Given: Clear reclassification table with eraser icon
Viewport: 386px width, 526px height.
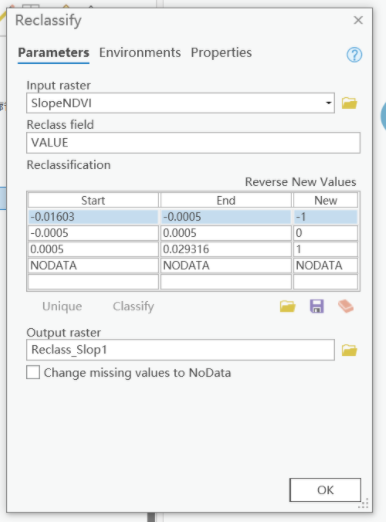Looking at the screenshot, I should 346,306.
